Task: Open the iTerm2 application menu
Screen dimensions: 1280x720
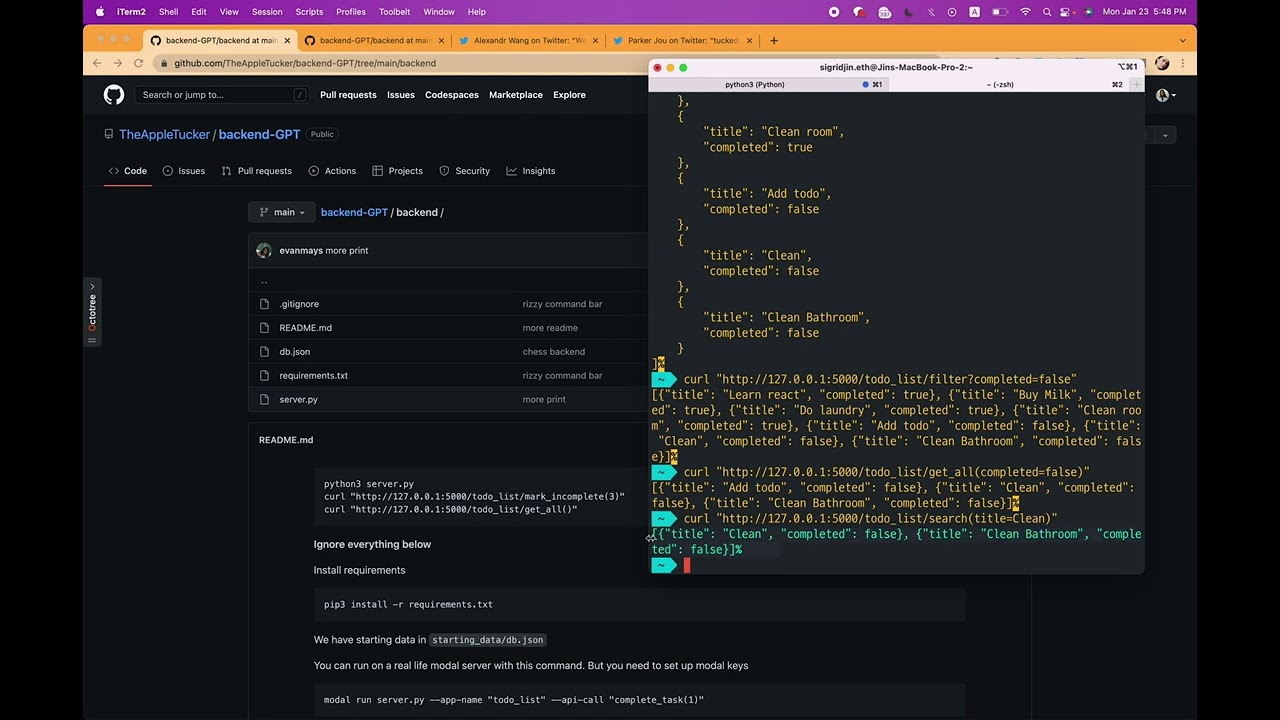Action: (x=131, y=12)
